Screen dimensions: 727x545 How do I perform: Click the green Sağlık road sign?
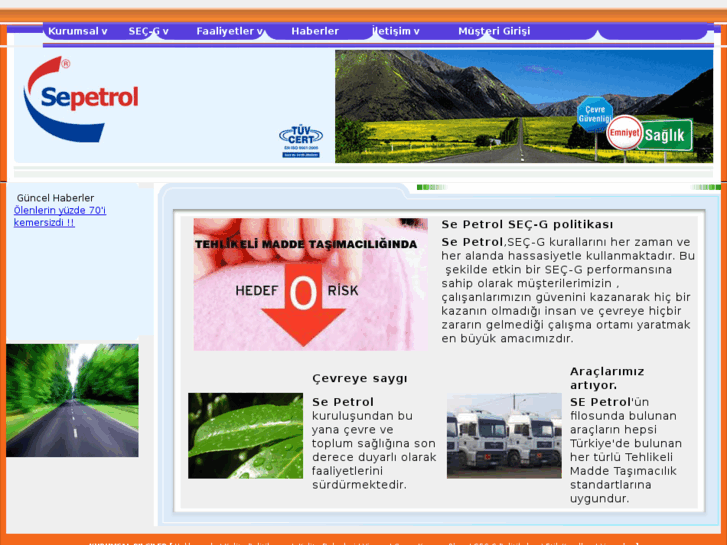[665, 135]
